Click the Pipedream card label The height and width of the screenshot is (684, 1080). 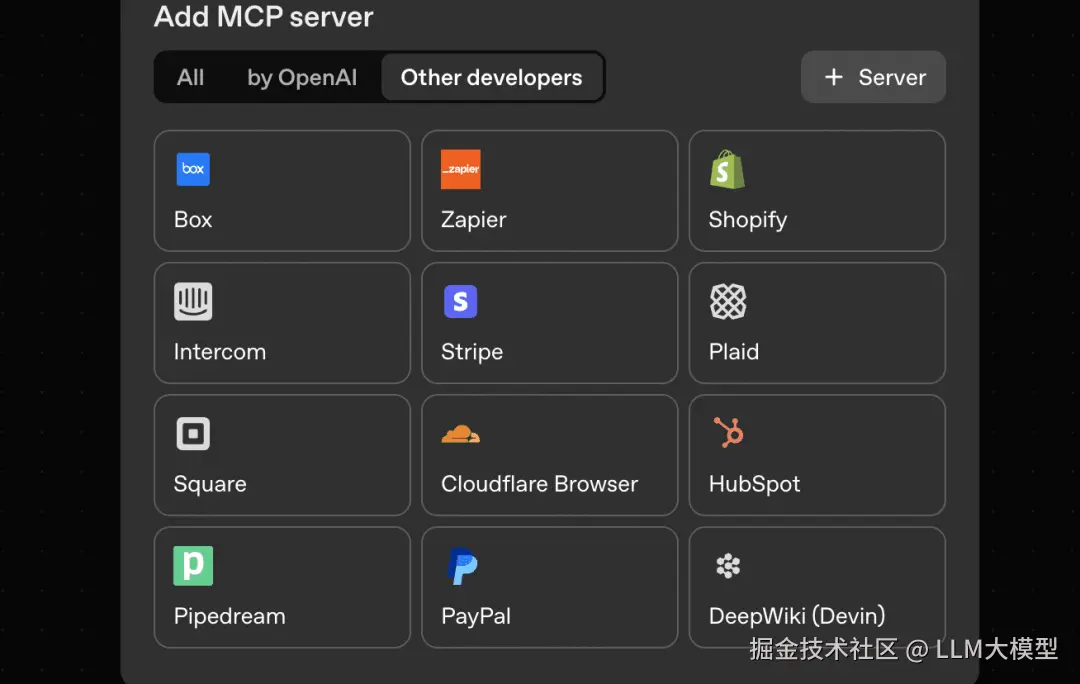tap(229, 616)
